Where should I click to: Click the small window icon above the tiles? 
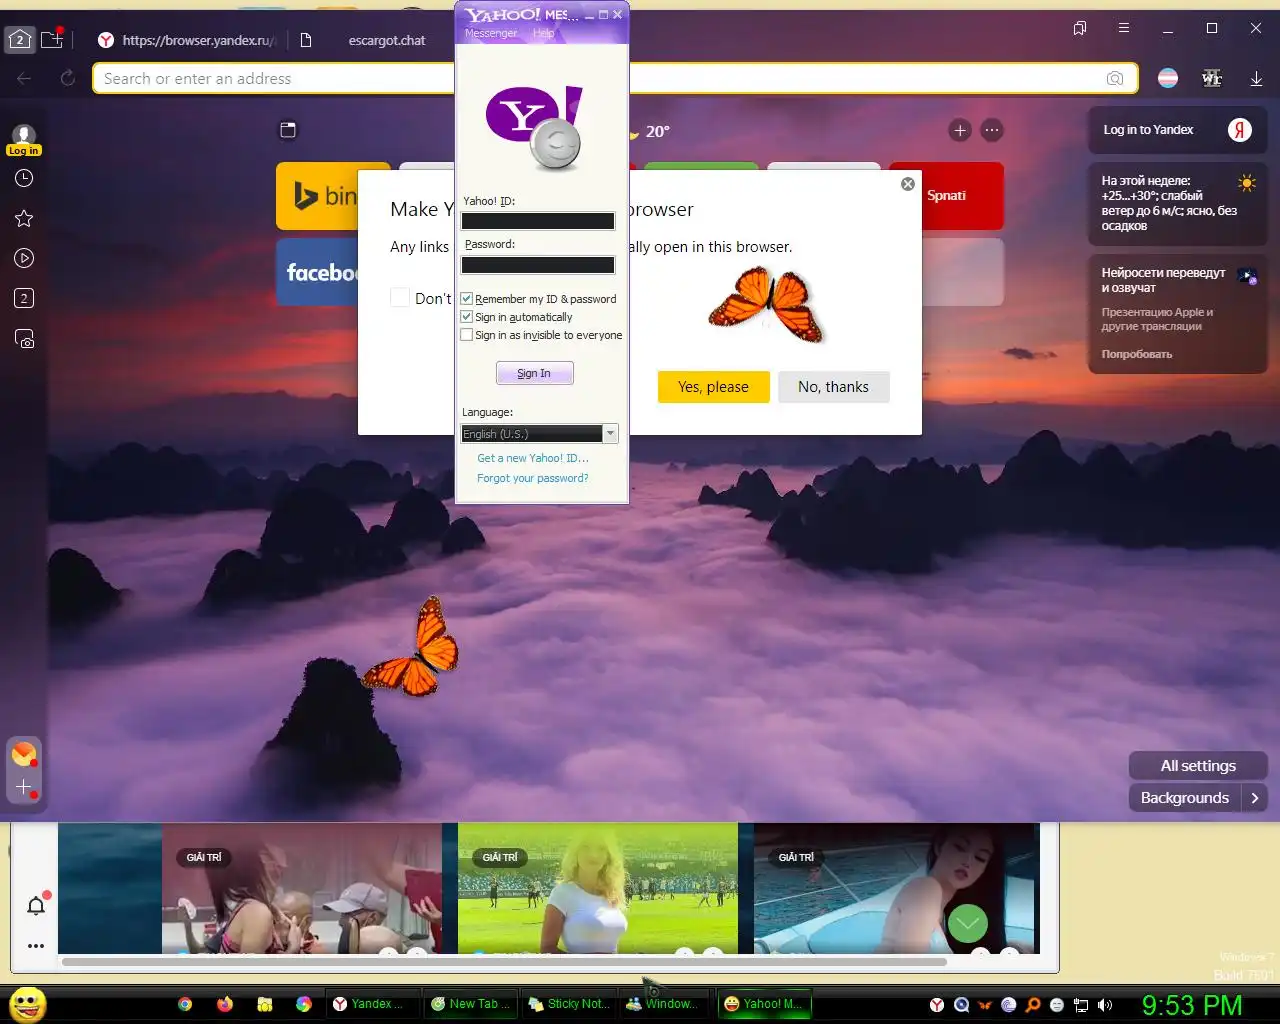(288, 130)
